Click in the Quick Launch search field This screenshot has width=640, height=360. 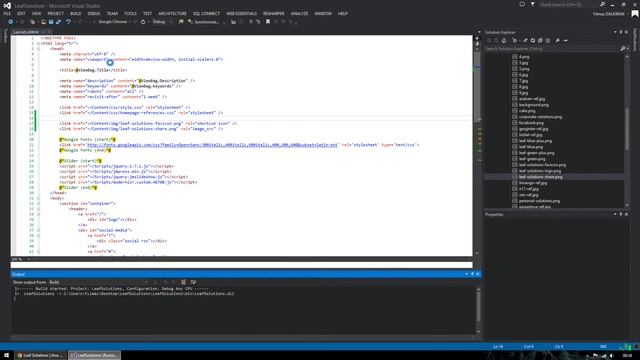pyautogui.click(x=568, y=4)
